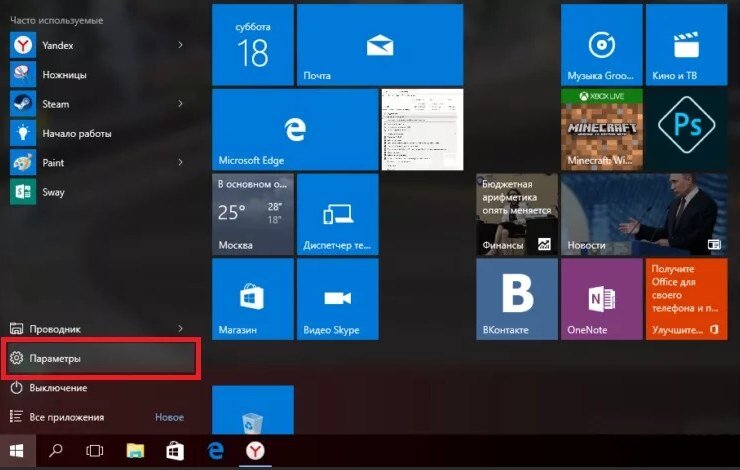Launch the ВКонтакте tile
This screenshot has height=470, width=740.
pos(517,299)
